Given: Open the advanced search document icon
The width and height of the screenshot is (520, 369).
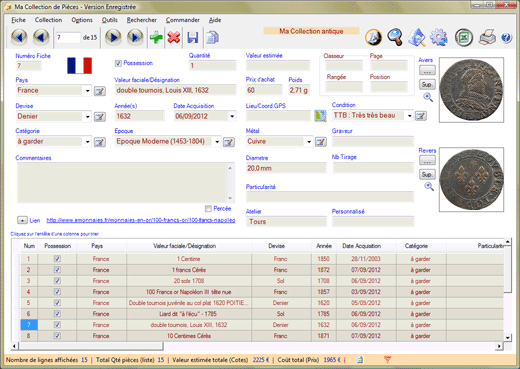Looking at the screenshot, I should click(417, 37).
